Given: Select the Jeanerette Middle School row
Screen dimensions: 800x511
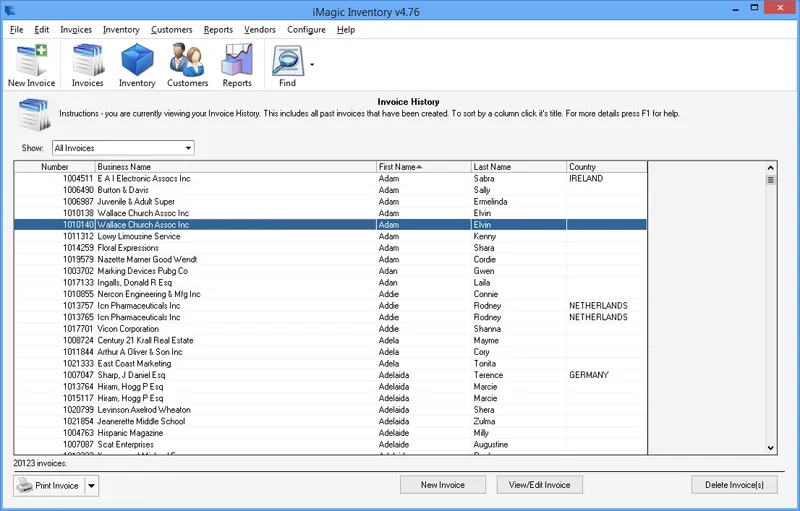Looking at the screenshot, I should [x=331, y=421].
